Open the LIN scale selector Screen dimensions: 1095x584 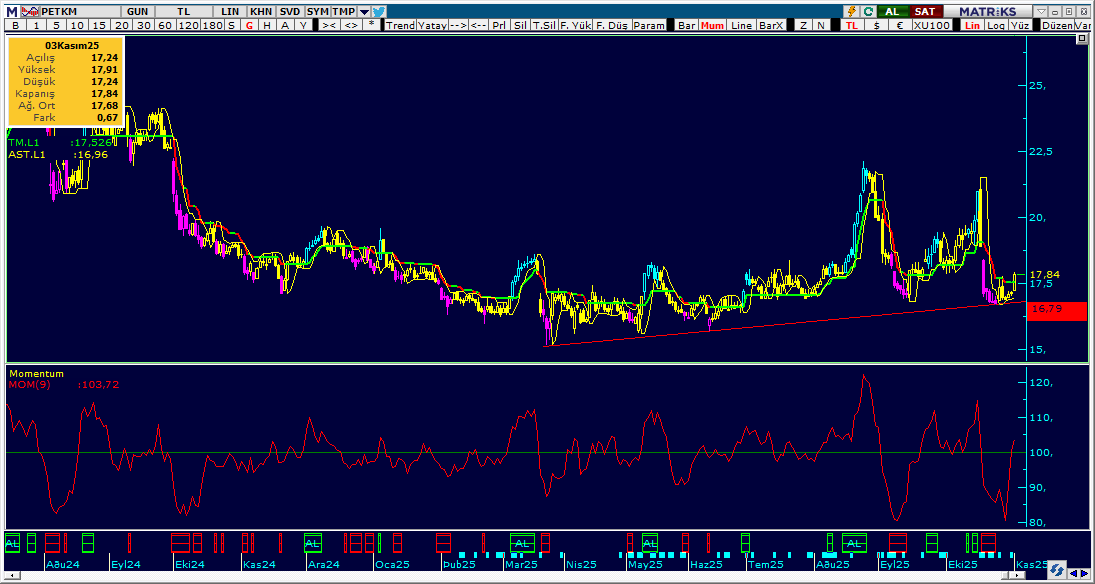point(230,11)
